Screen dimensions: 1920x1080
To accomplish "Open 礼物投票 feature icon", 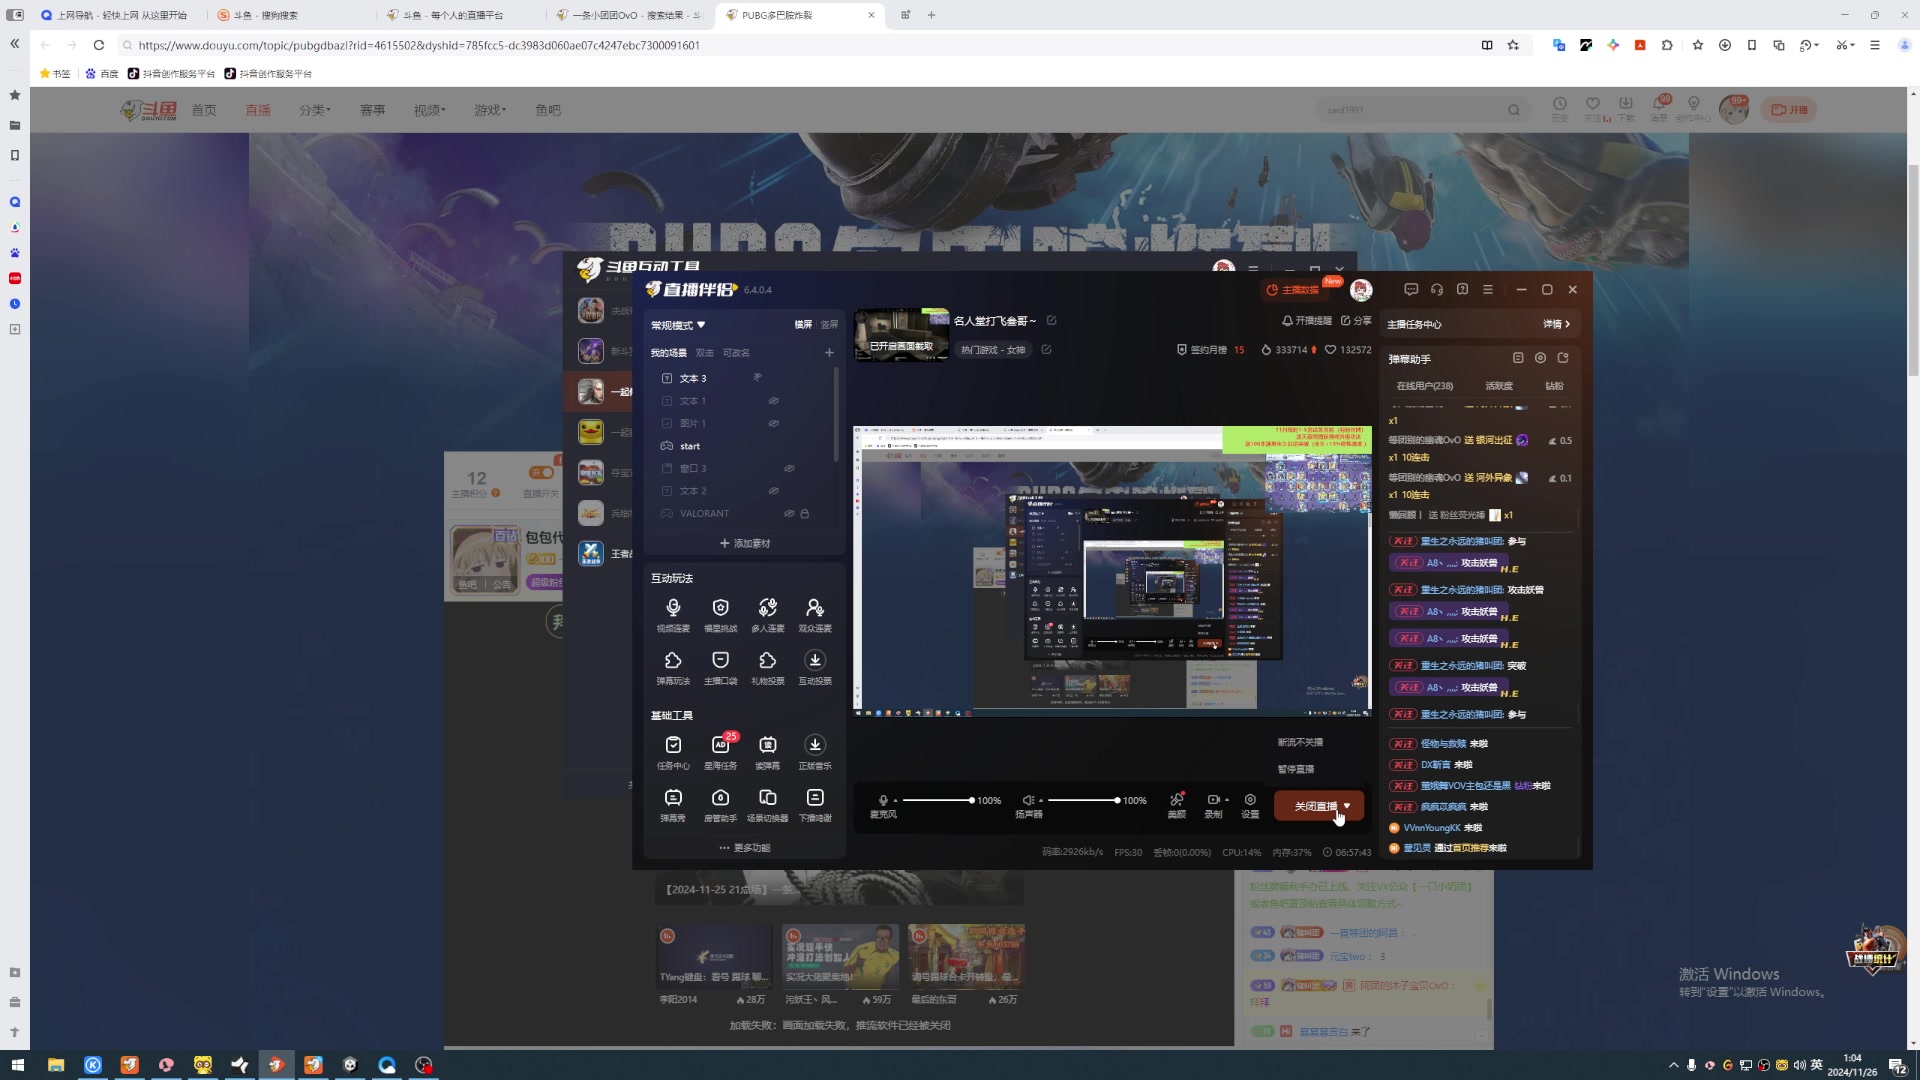I will [x=767, y=667].
